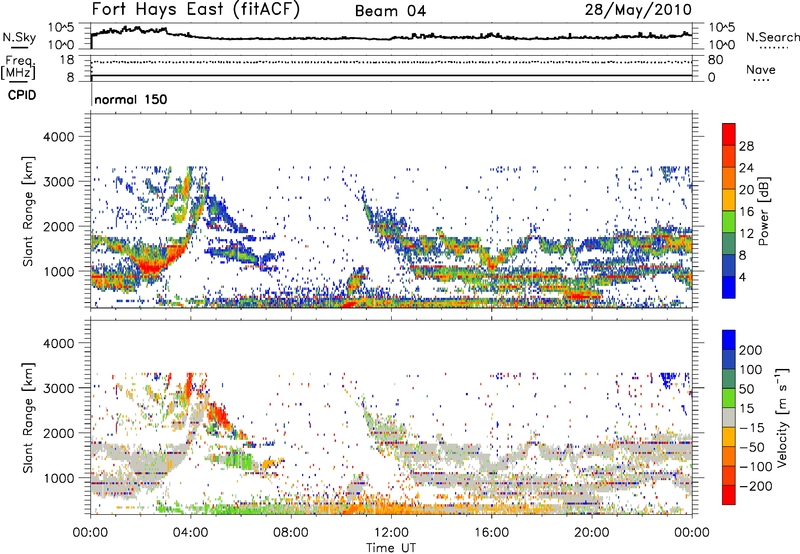Click the '4' power color bar label
This screenshot has width=800, height=554.
tap(743, 277)
